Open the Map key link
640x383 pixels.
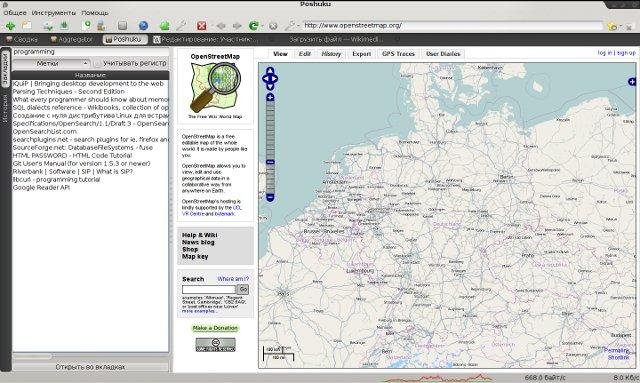click(195, 256)
